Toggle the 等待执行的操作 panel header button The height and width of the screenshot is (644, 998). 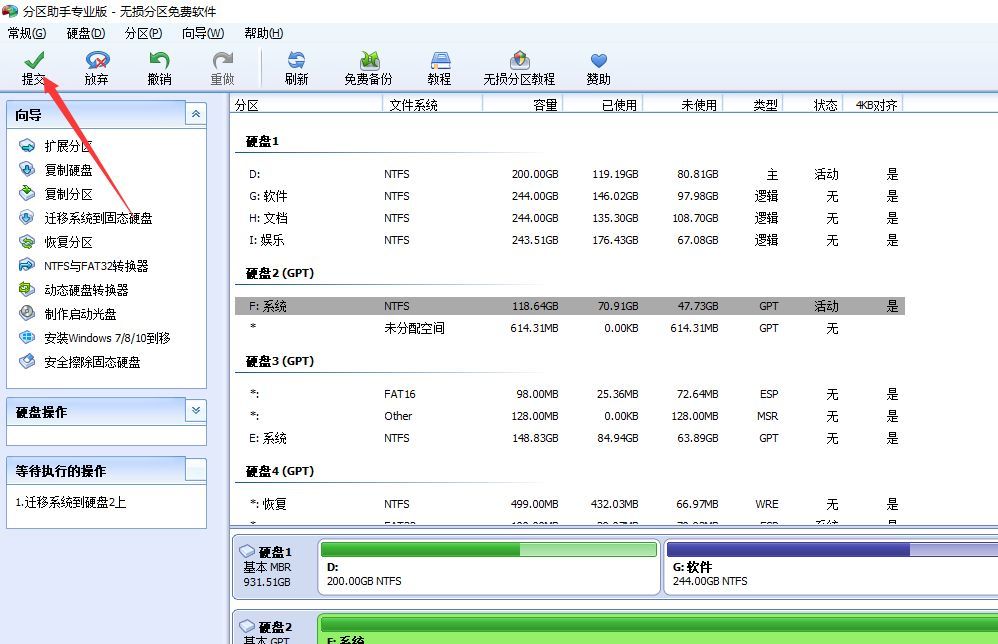coord(196,470)
